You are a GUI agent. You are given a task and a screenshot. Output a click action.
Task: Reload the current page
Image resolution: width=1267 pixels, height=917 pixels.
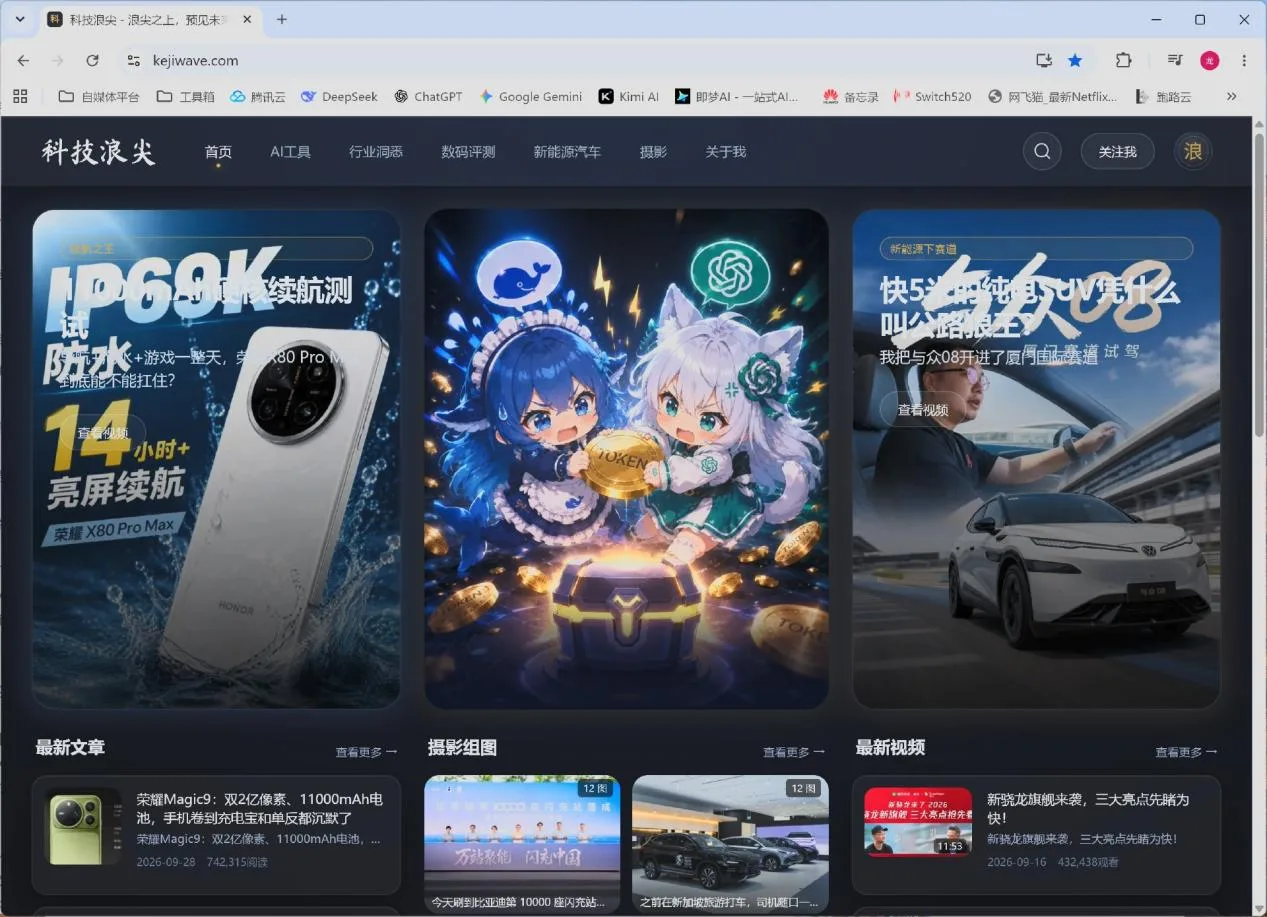(92, 60)
